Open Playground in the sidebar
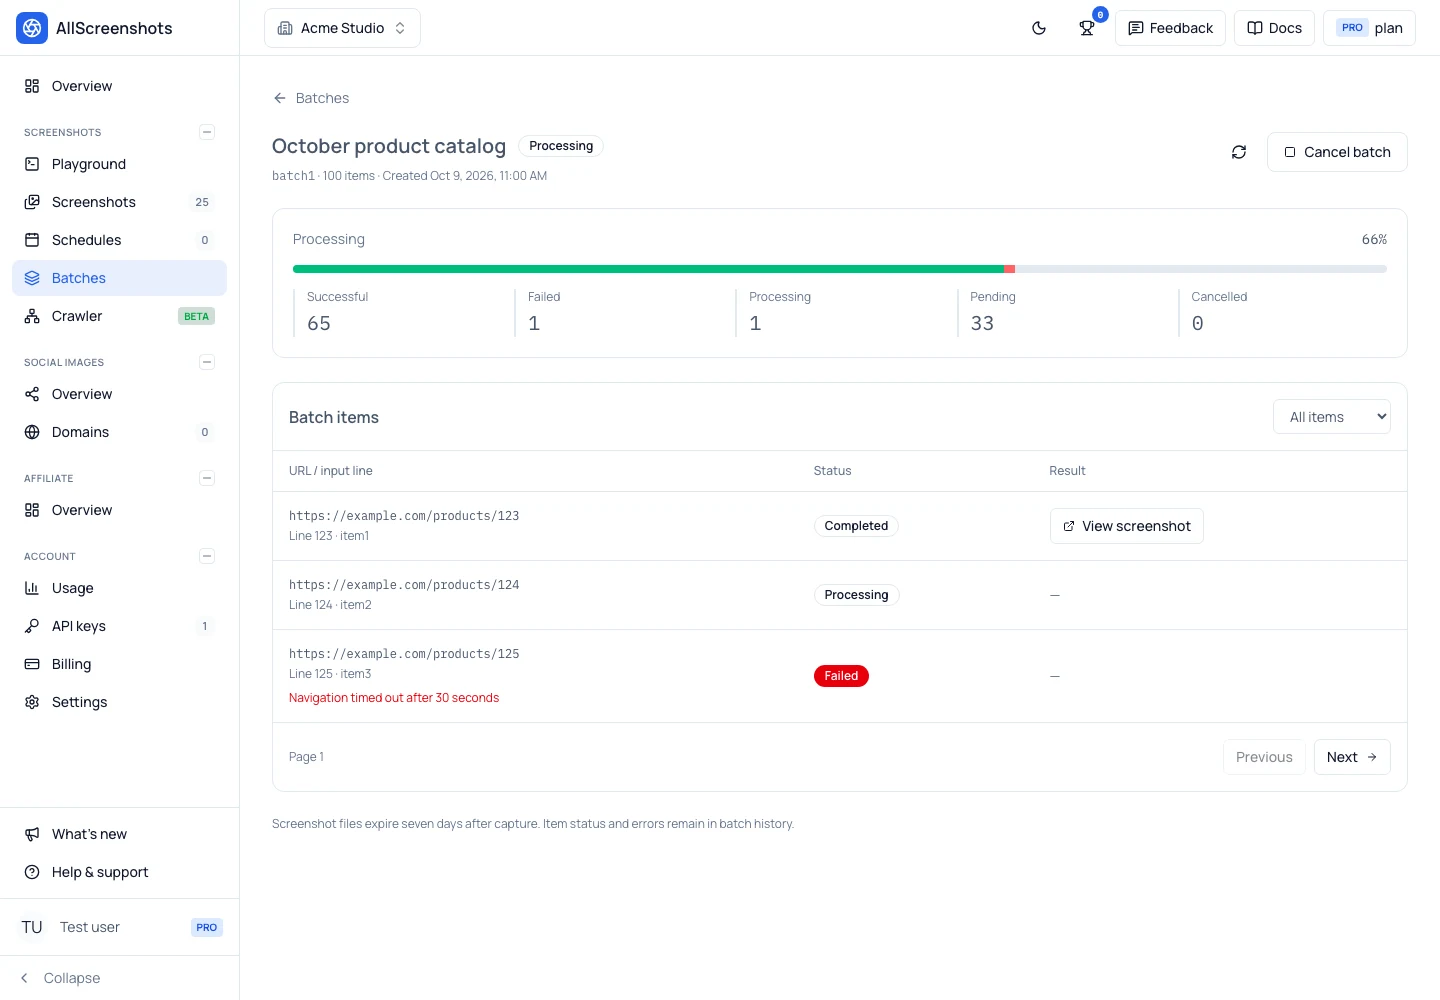Viewport: 1440px width, 1000px height. point(119,164)
